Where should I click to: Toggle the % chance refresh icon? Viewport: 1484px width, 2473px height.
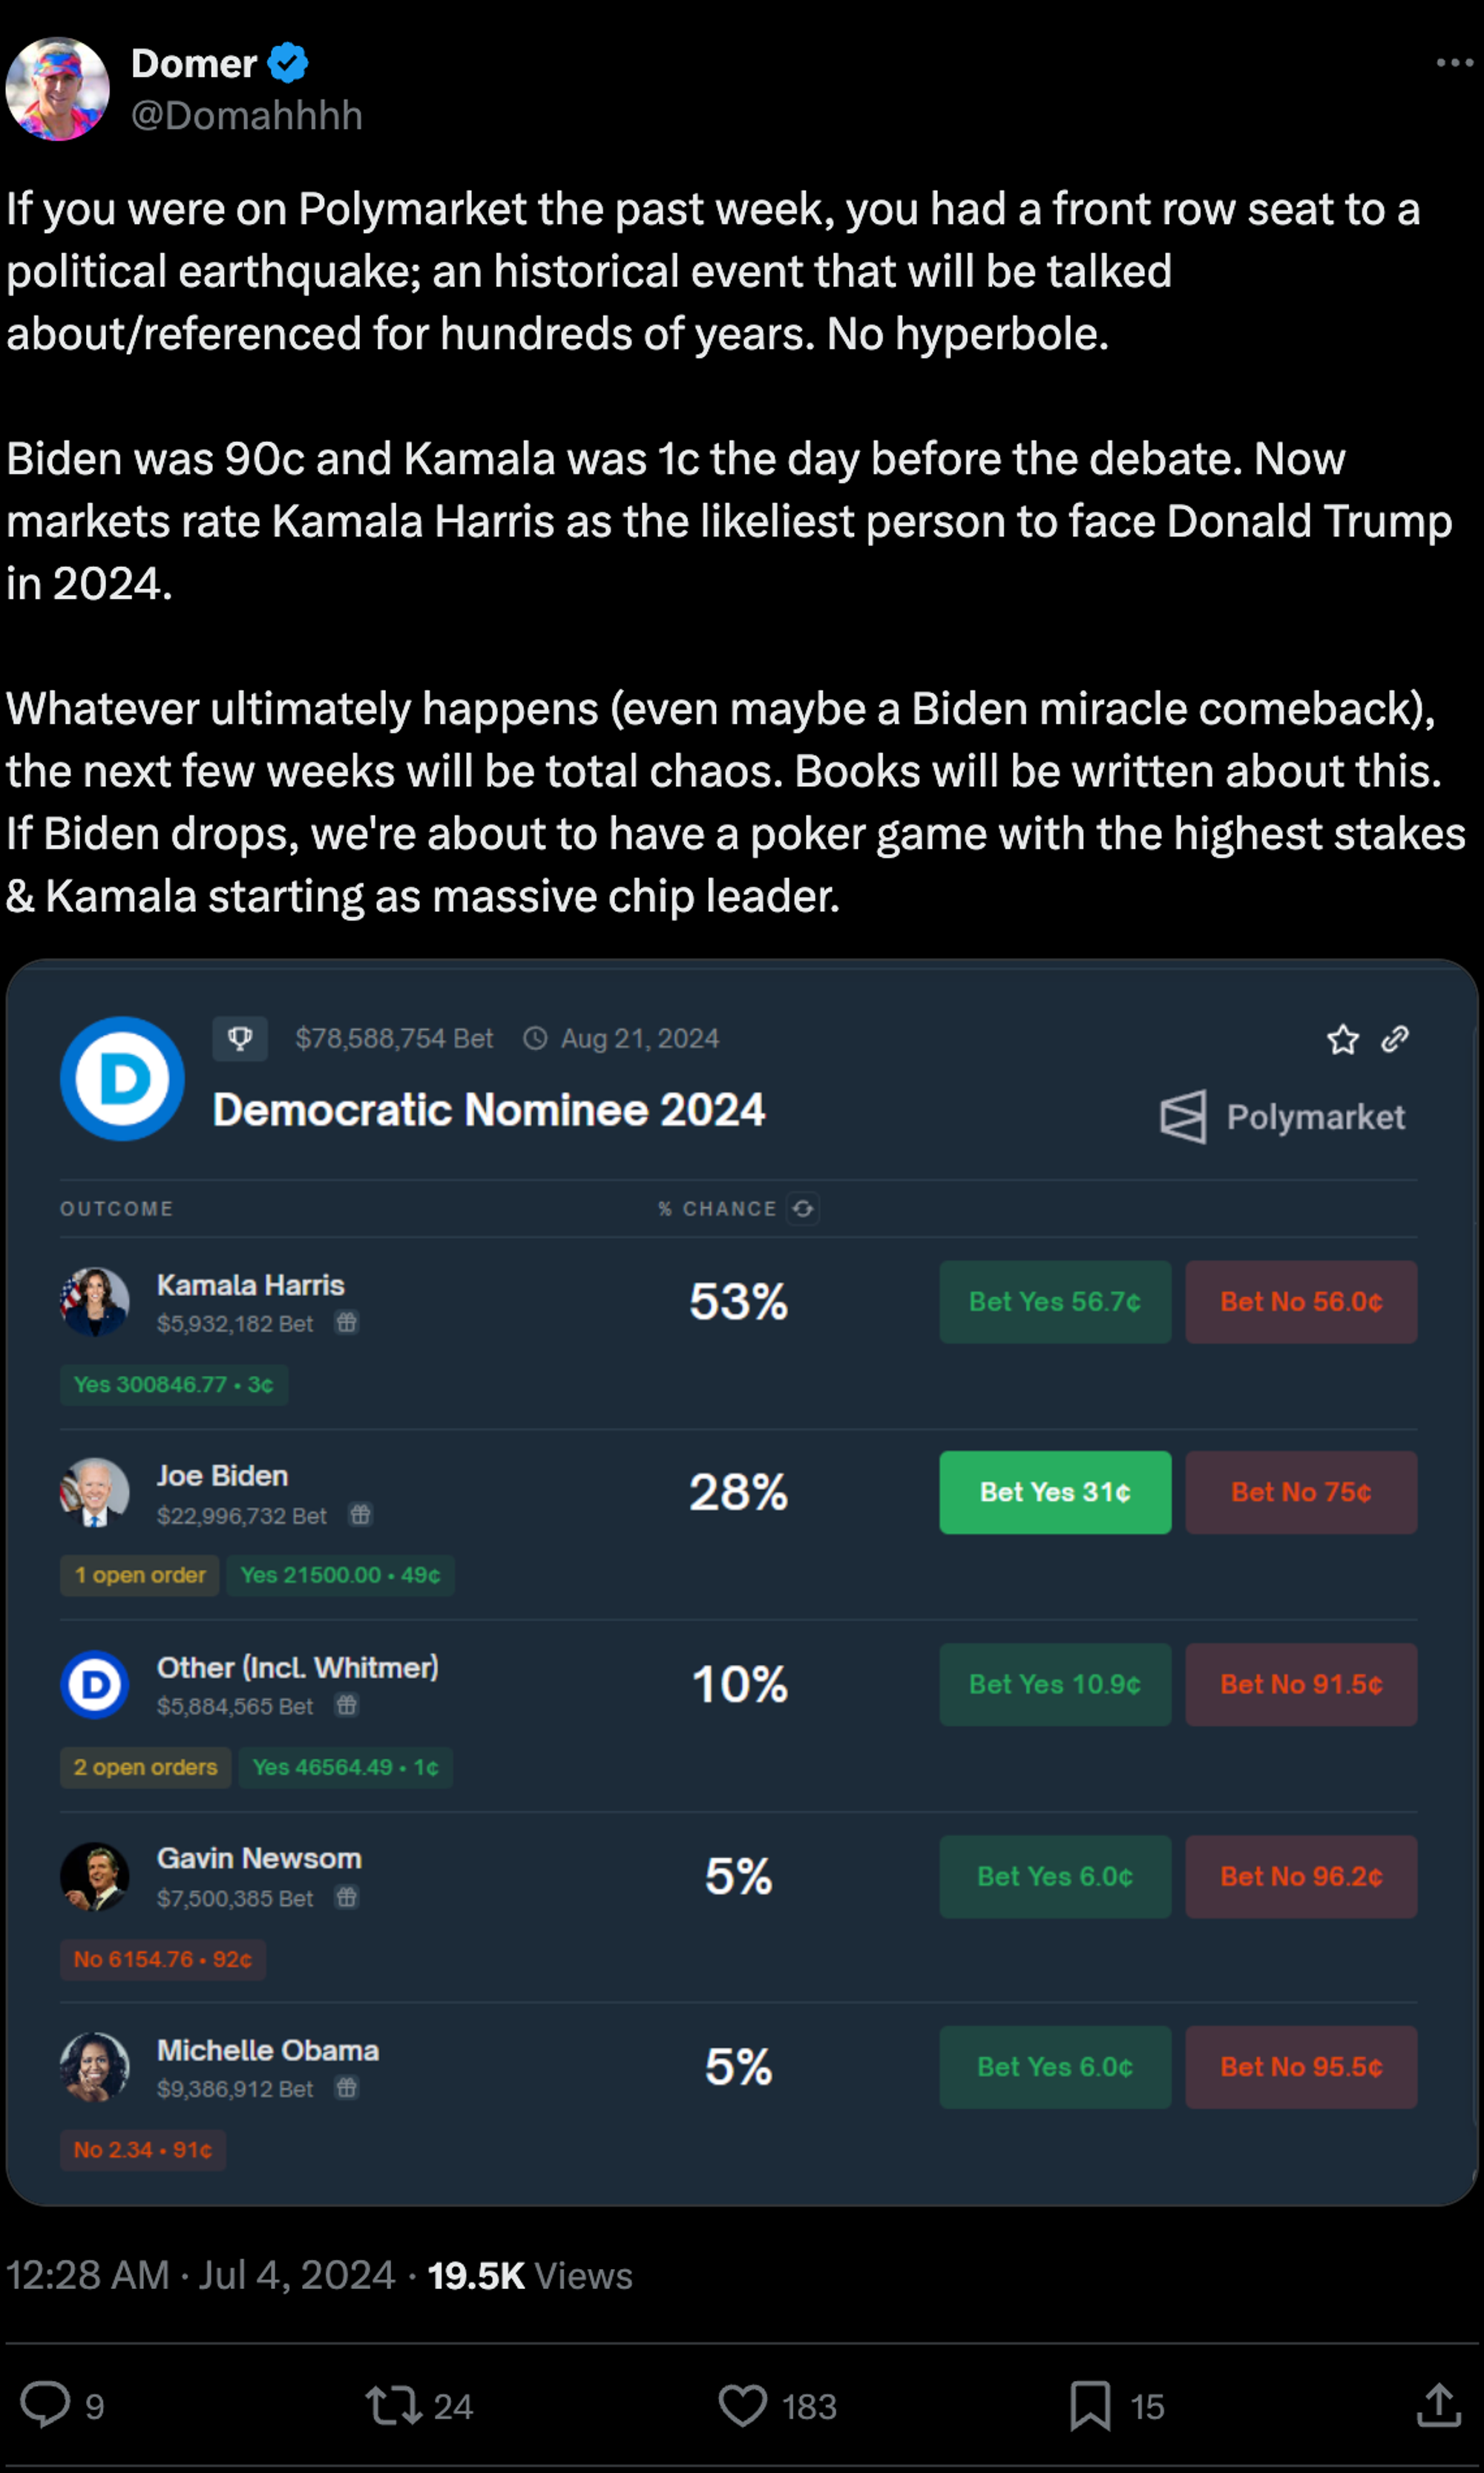[803, 1209]
